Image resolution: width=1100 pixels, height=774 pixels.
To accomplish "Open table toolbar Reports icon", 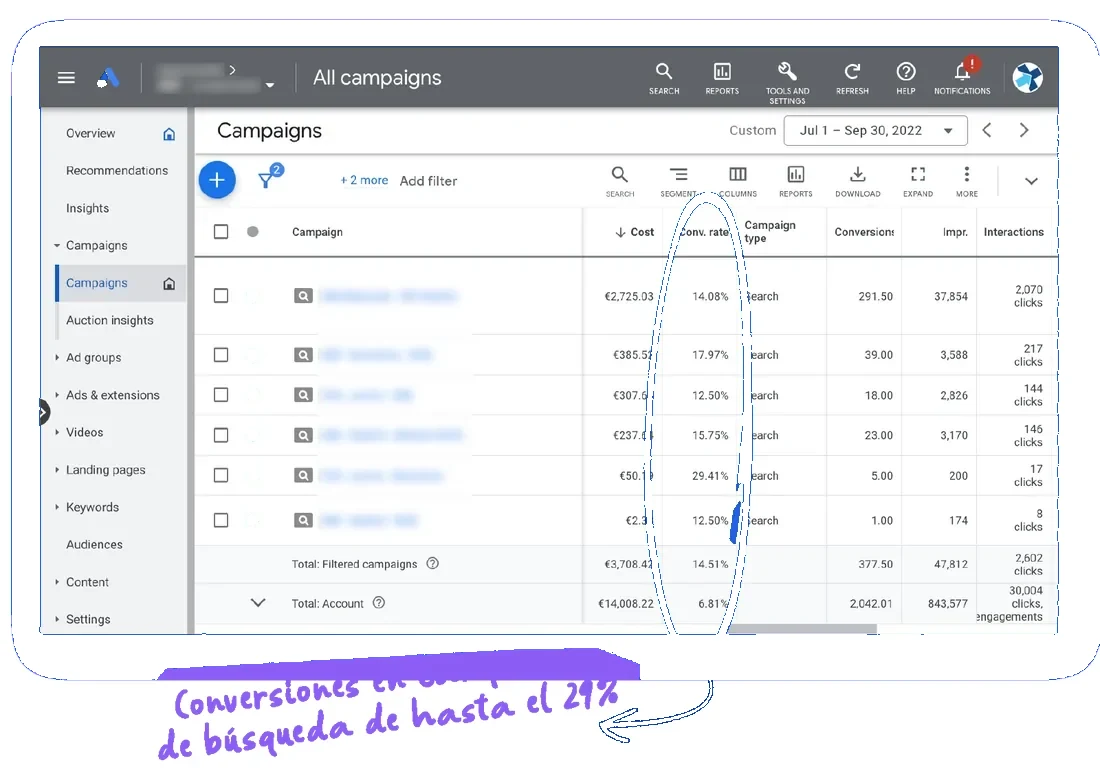I will click(796, 182).
